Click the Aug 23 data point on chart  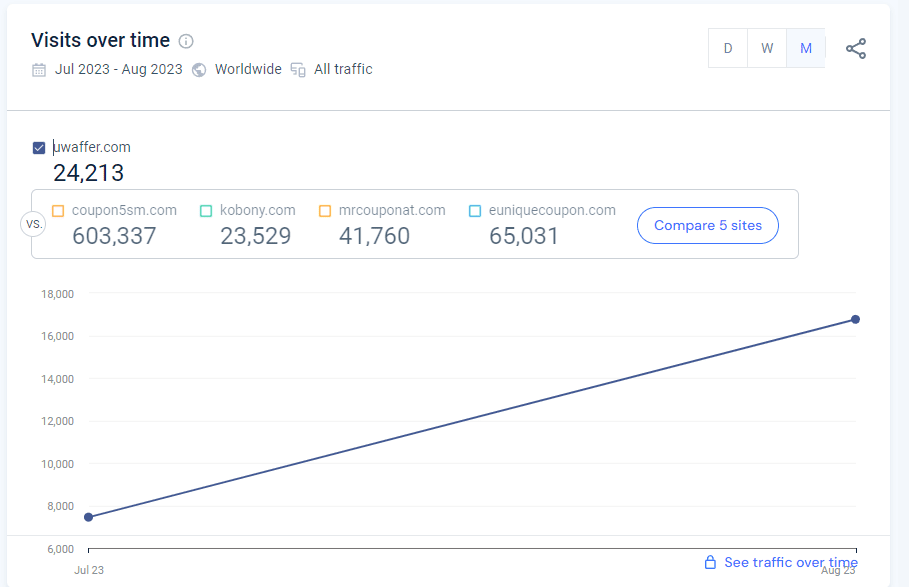855,319
